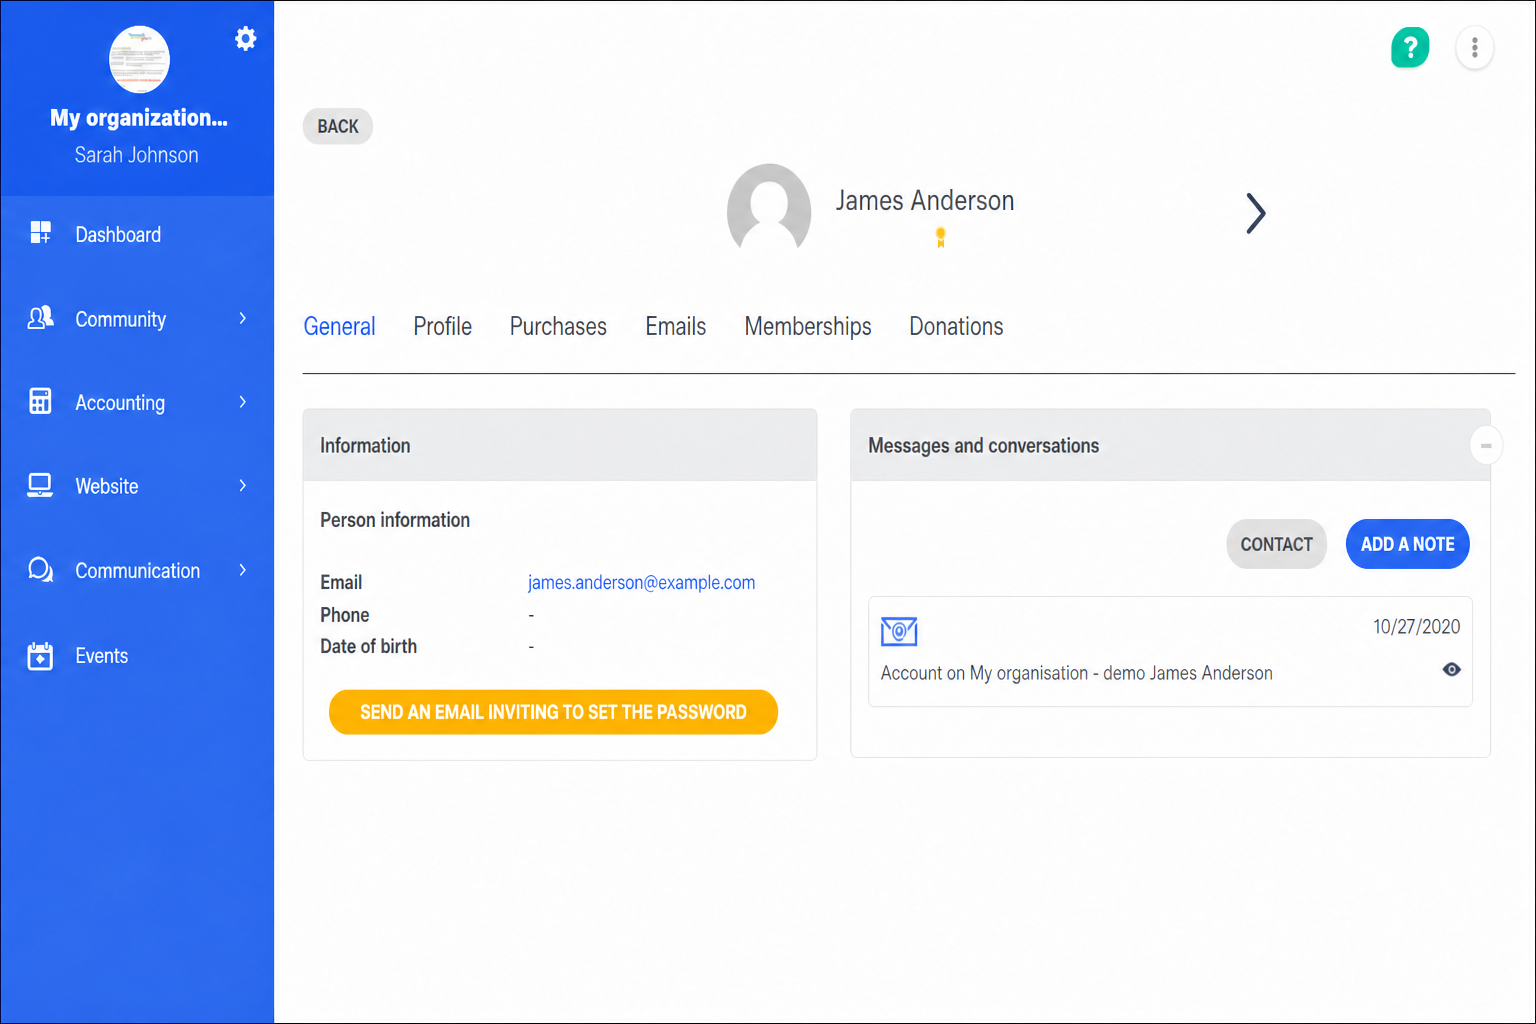The height and width of the screenshot is (1024, 1536).
Task: Expand the Community menu chevron
Action: (242, 318)
